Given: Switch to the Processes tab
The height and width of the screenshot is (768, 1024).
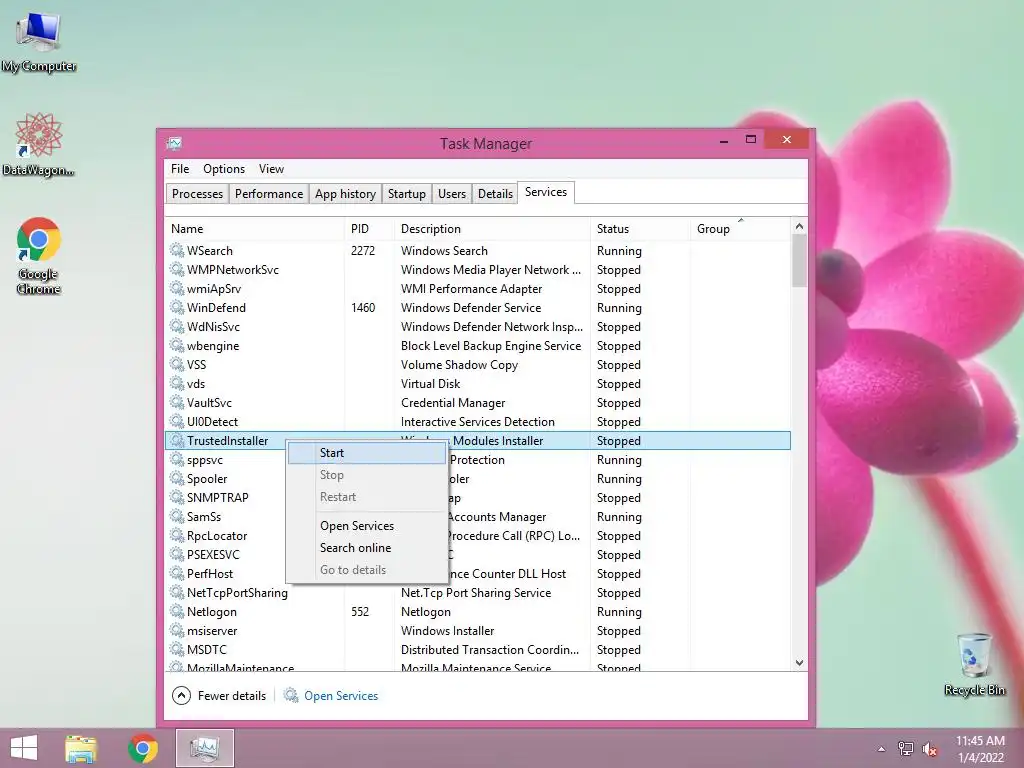Looking at the screenshot, I should [197, 194].
